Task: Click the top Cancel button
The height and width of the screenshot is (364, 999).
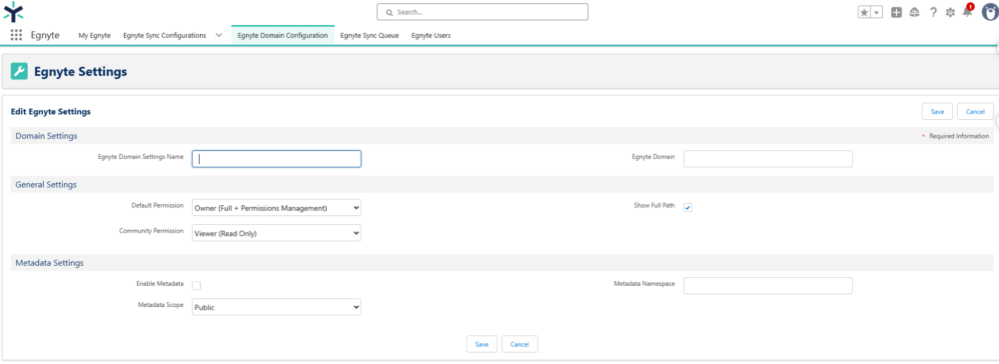Action: 975,111
